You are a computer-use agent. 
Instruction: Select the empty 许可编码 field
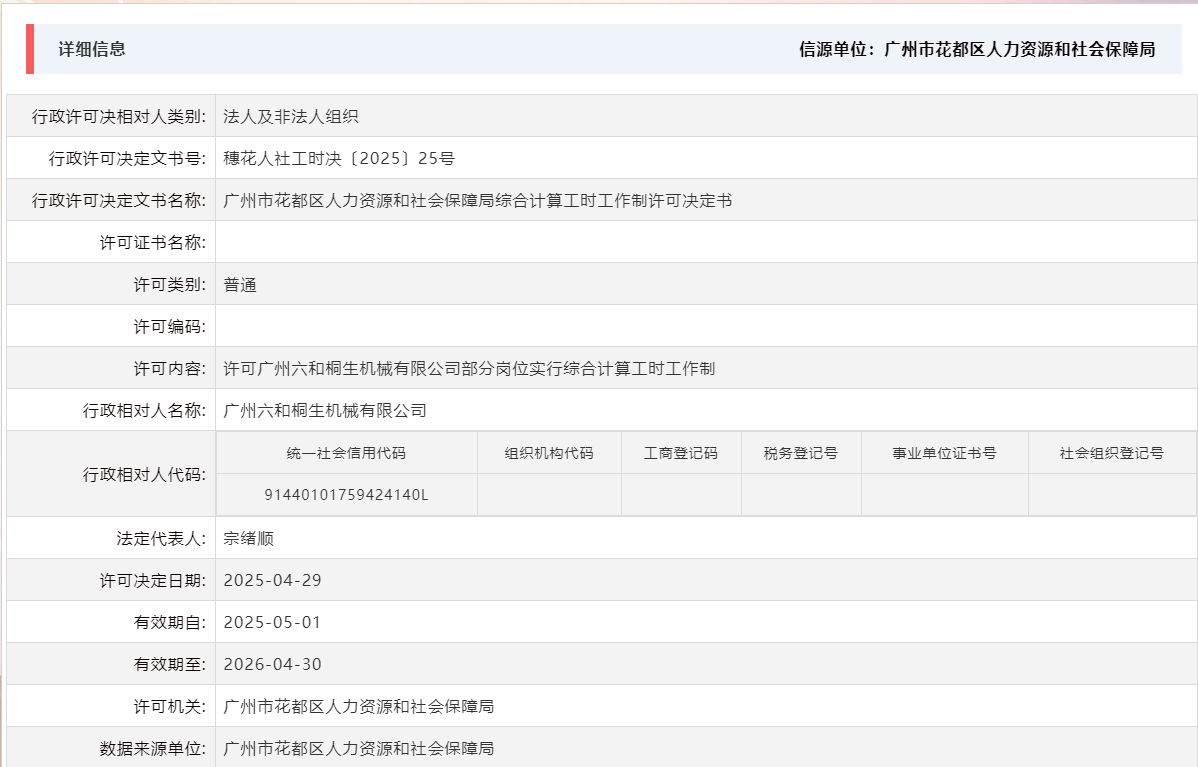click(x=400, y=325)
